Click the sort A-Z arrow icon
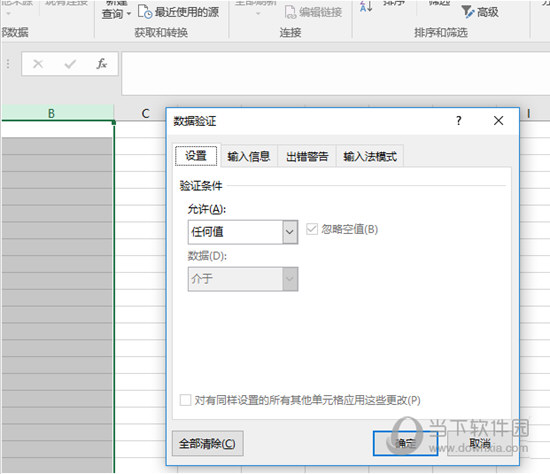550x474 pixels. pos(365,6)
